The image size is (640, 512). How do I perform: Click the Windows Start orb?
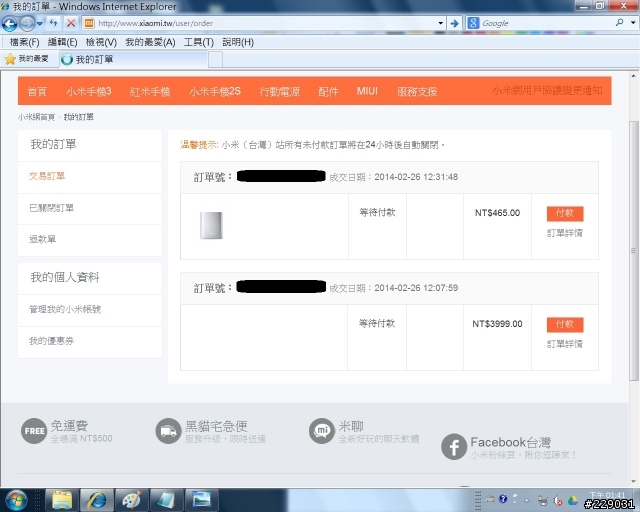tap(15, 500)
